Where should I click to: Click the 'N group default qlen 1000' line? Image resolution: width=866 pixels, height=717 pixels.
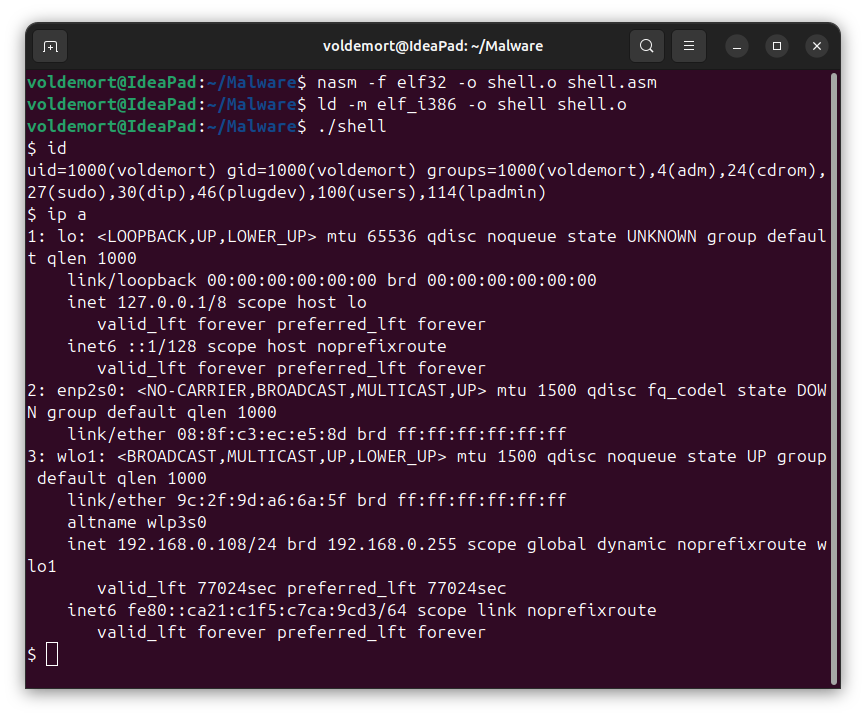point(152,413)
